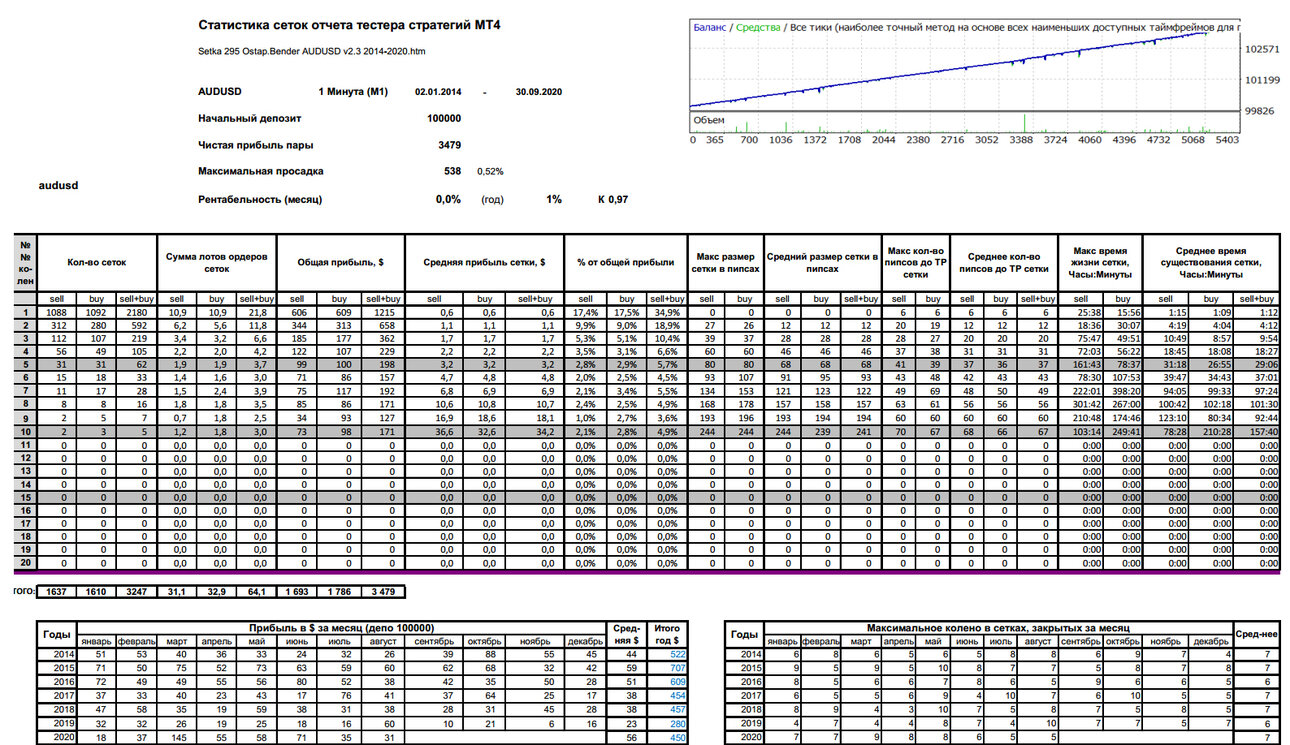Click the 'Макс размер сетки в пипсах' header
This screenshot has width=1290, height=745.
(x=725, y=262)
